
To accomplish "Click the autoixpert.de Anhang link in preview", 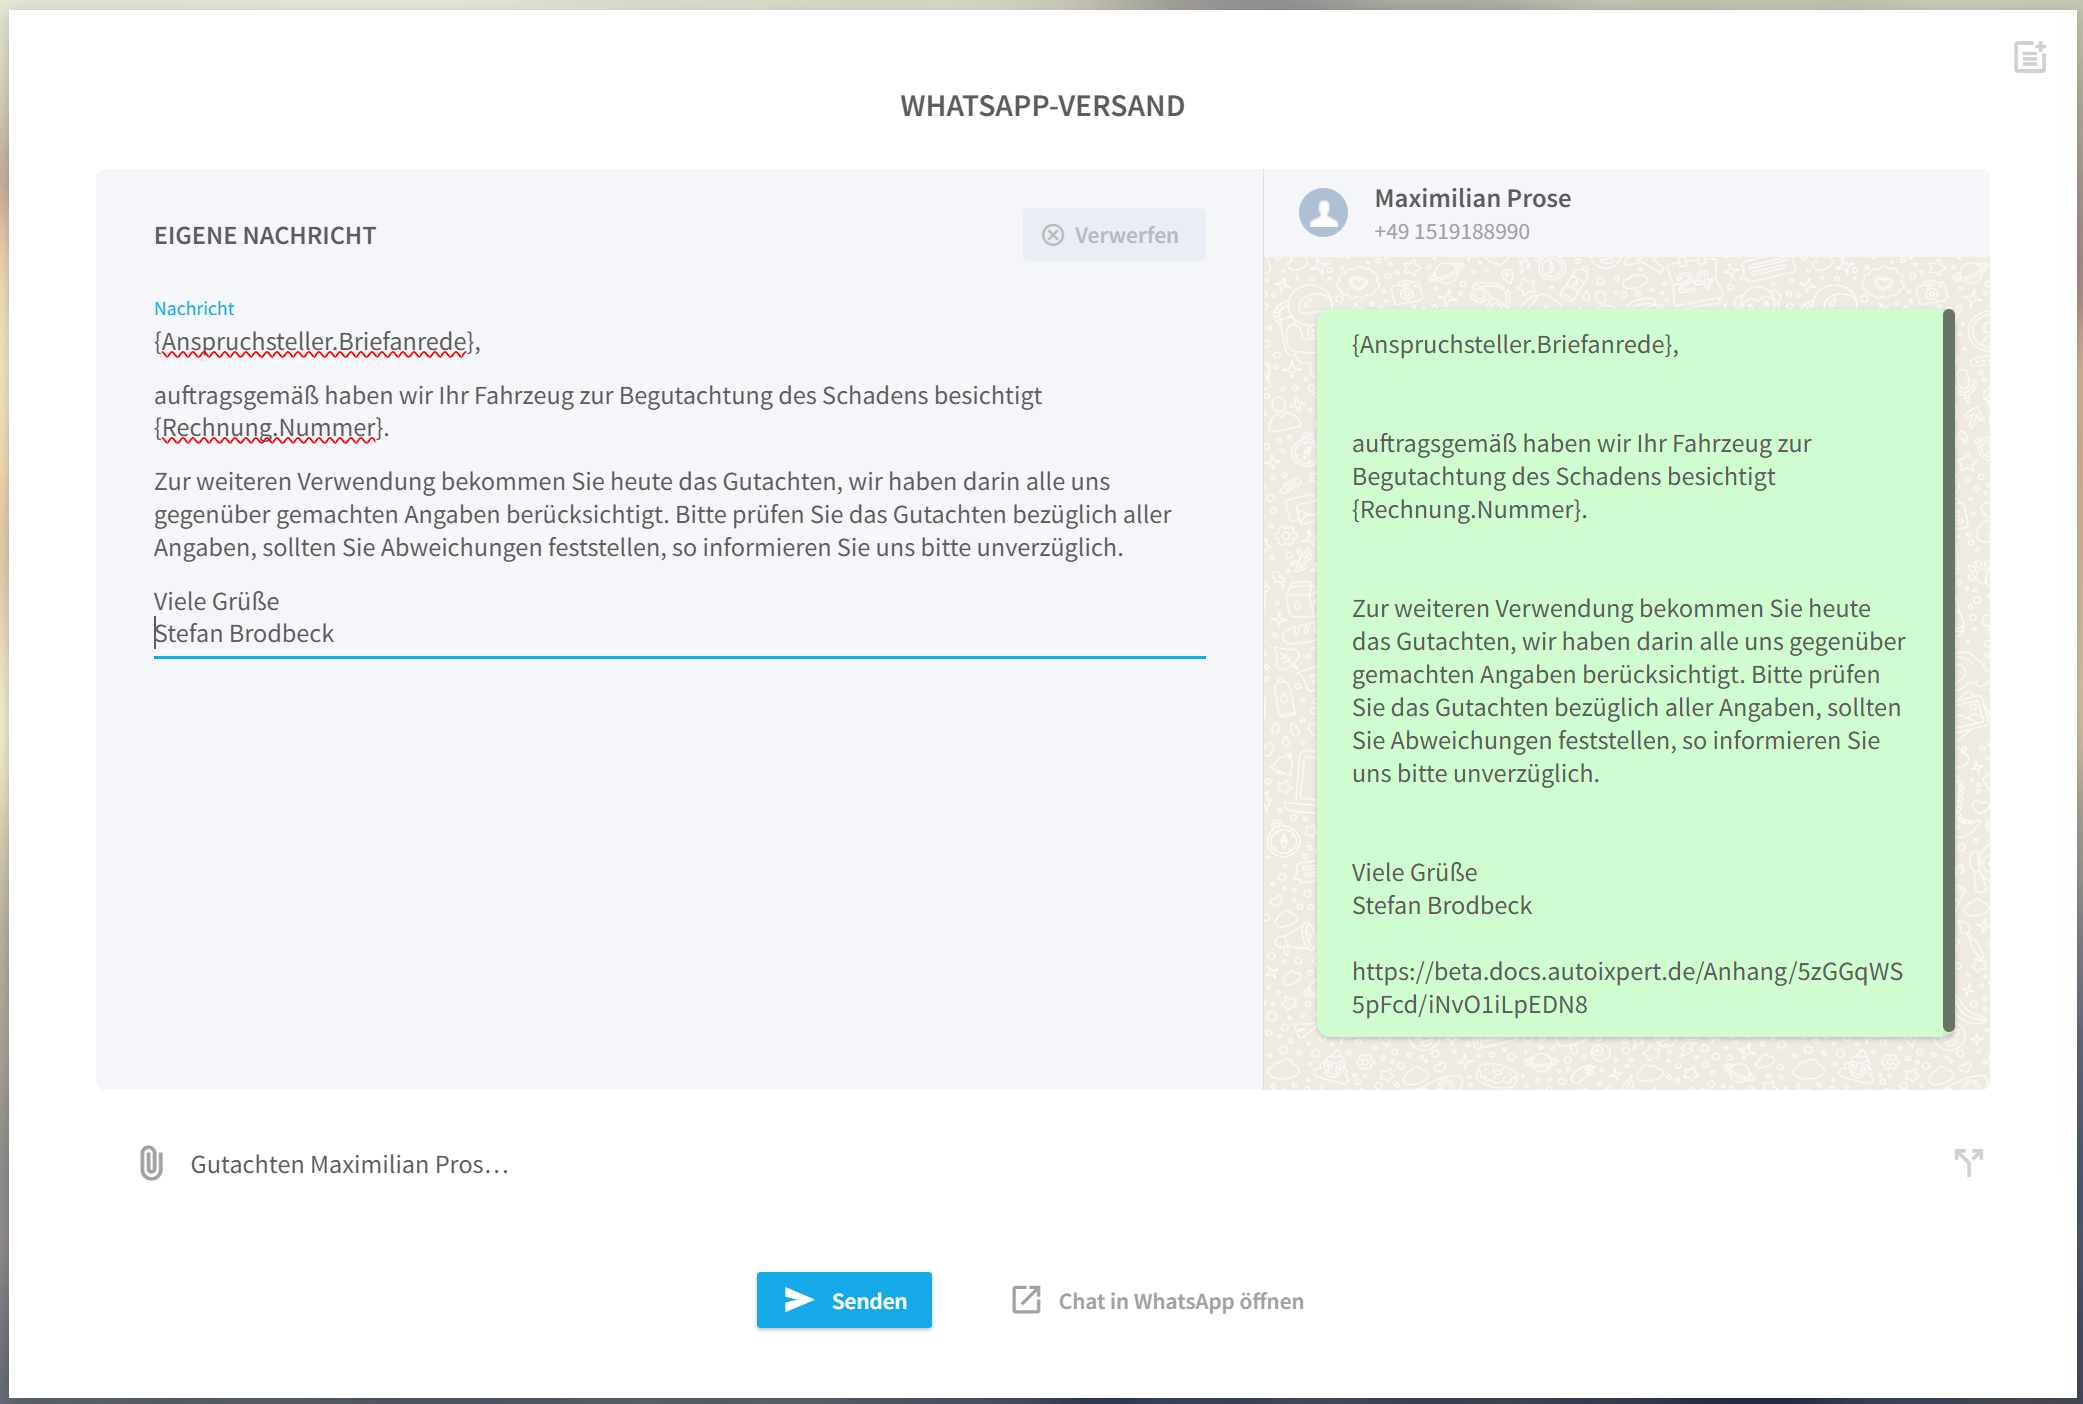I will tap(1627, 987).
